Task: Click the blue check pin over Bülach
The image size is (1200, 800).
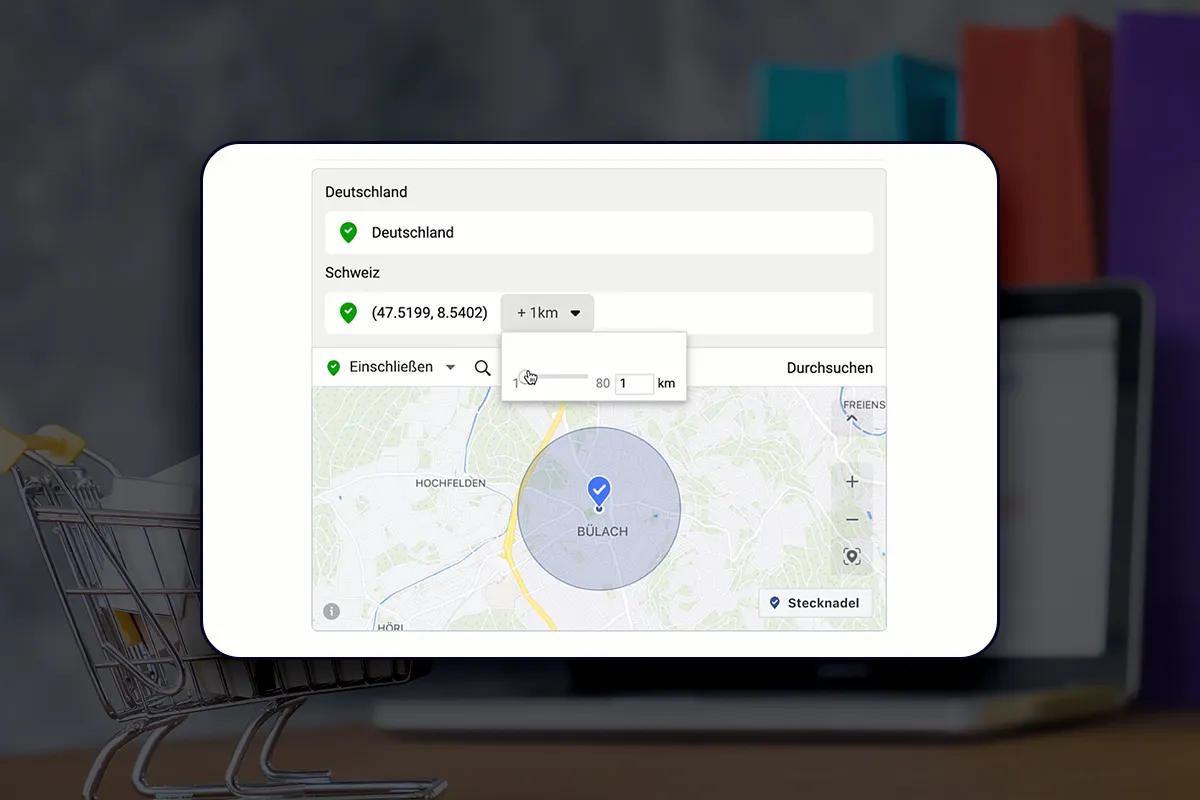Action: click(x=599, y=493)
